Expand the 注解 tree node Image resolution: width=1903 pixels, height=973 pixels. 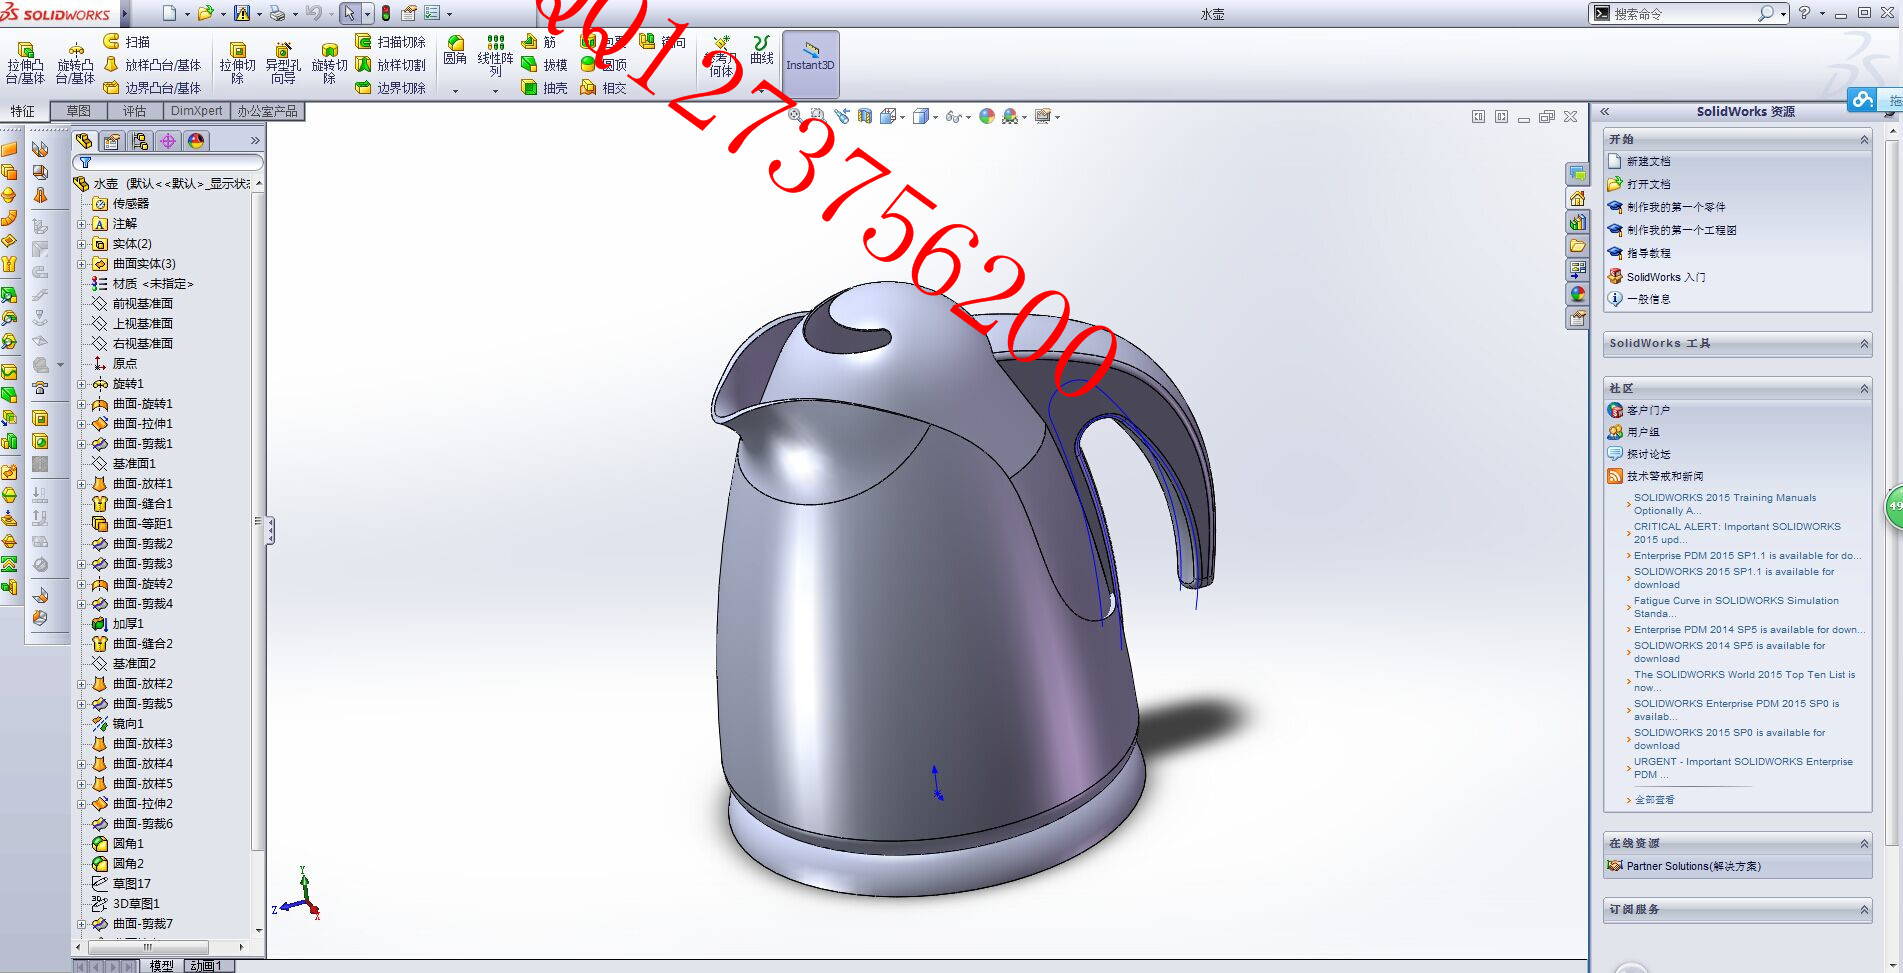click(x=82, y=224)
